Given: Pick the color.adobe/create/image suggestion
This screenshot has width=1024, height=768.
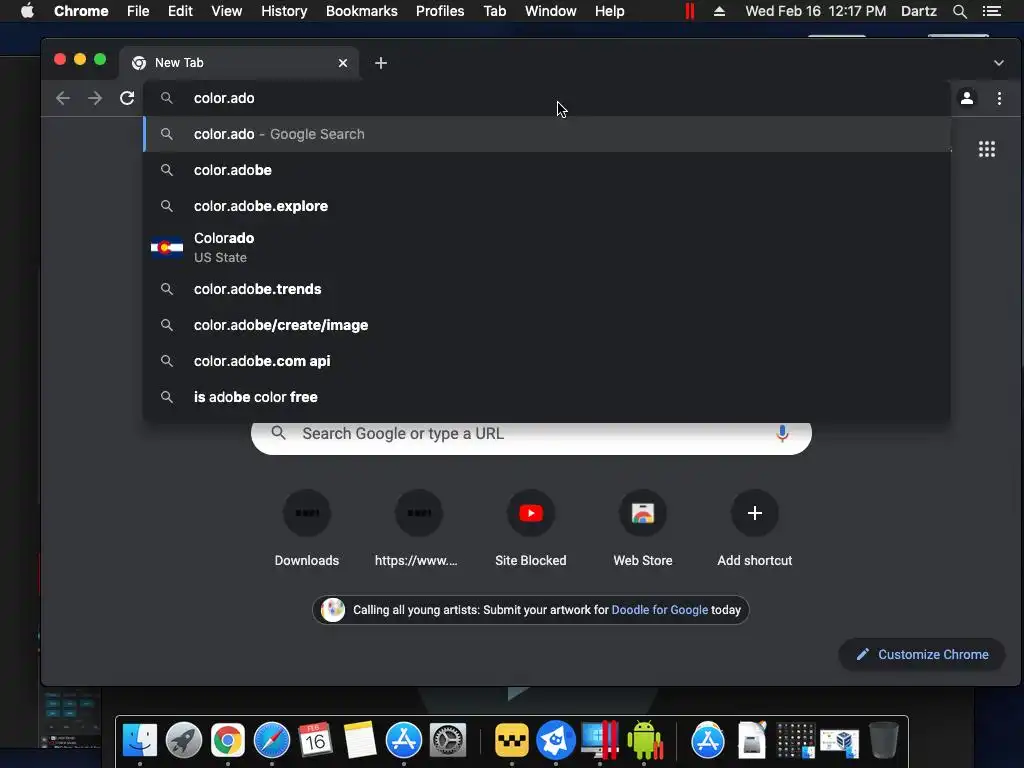Looking at the screenshot, I should pos(547,325).
